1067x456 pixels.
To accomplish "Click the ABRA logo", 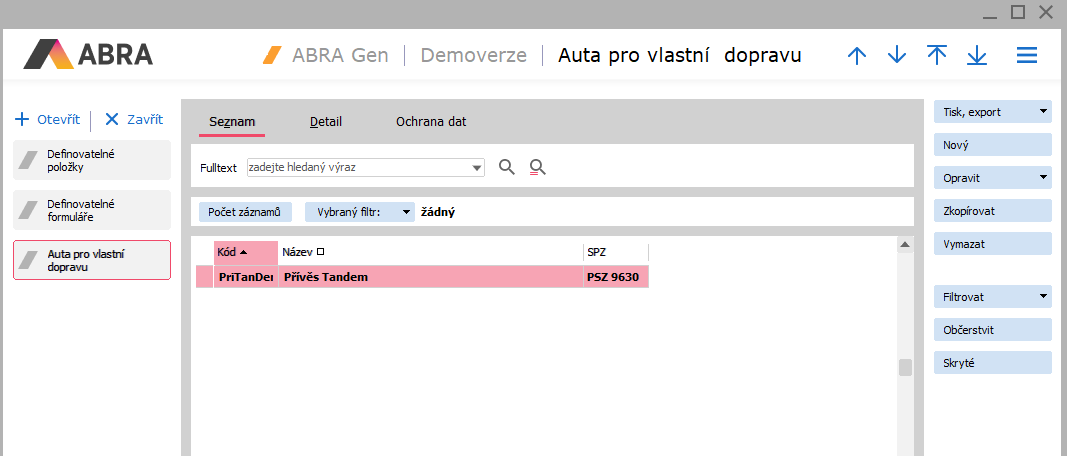I will coord(89,54).
